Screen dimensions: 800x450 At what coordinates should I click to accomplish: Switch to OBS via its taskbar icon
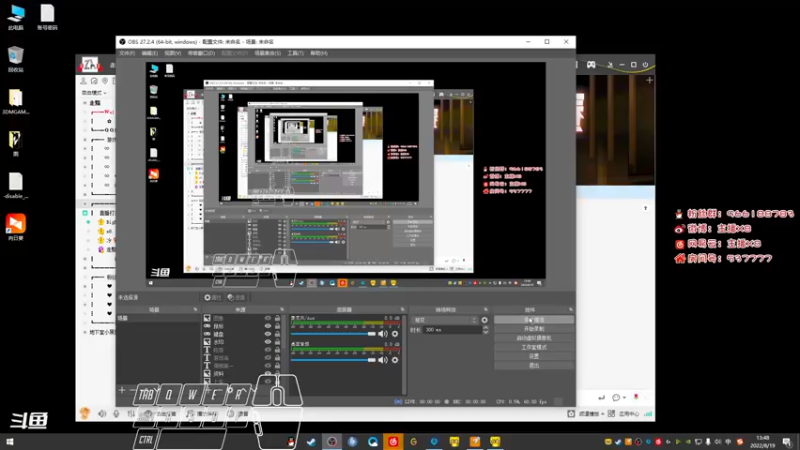point(332,442)
